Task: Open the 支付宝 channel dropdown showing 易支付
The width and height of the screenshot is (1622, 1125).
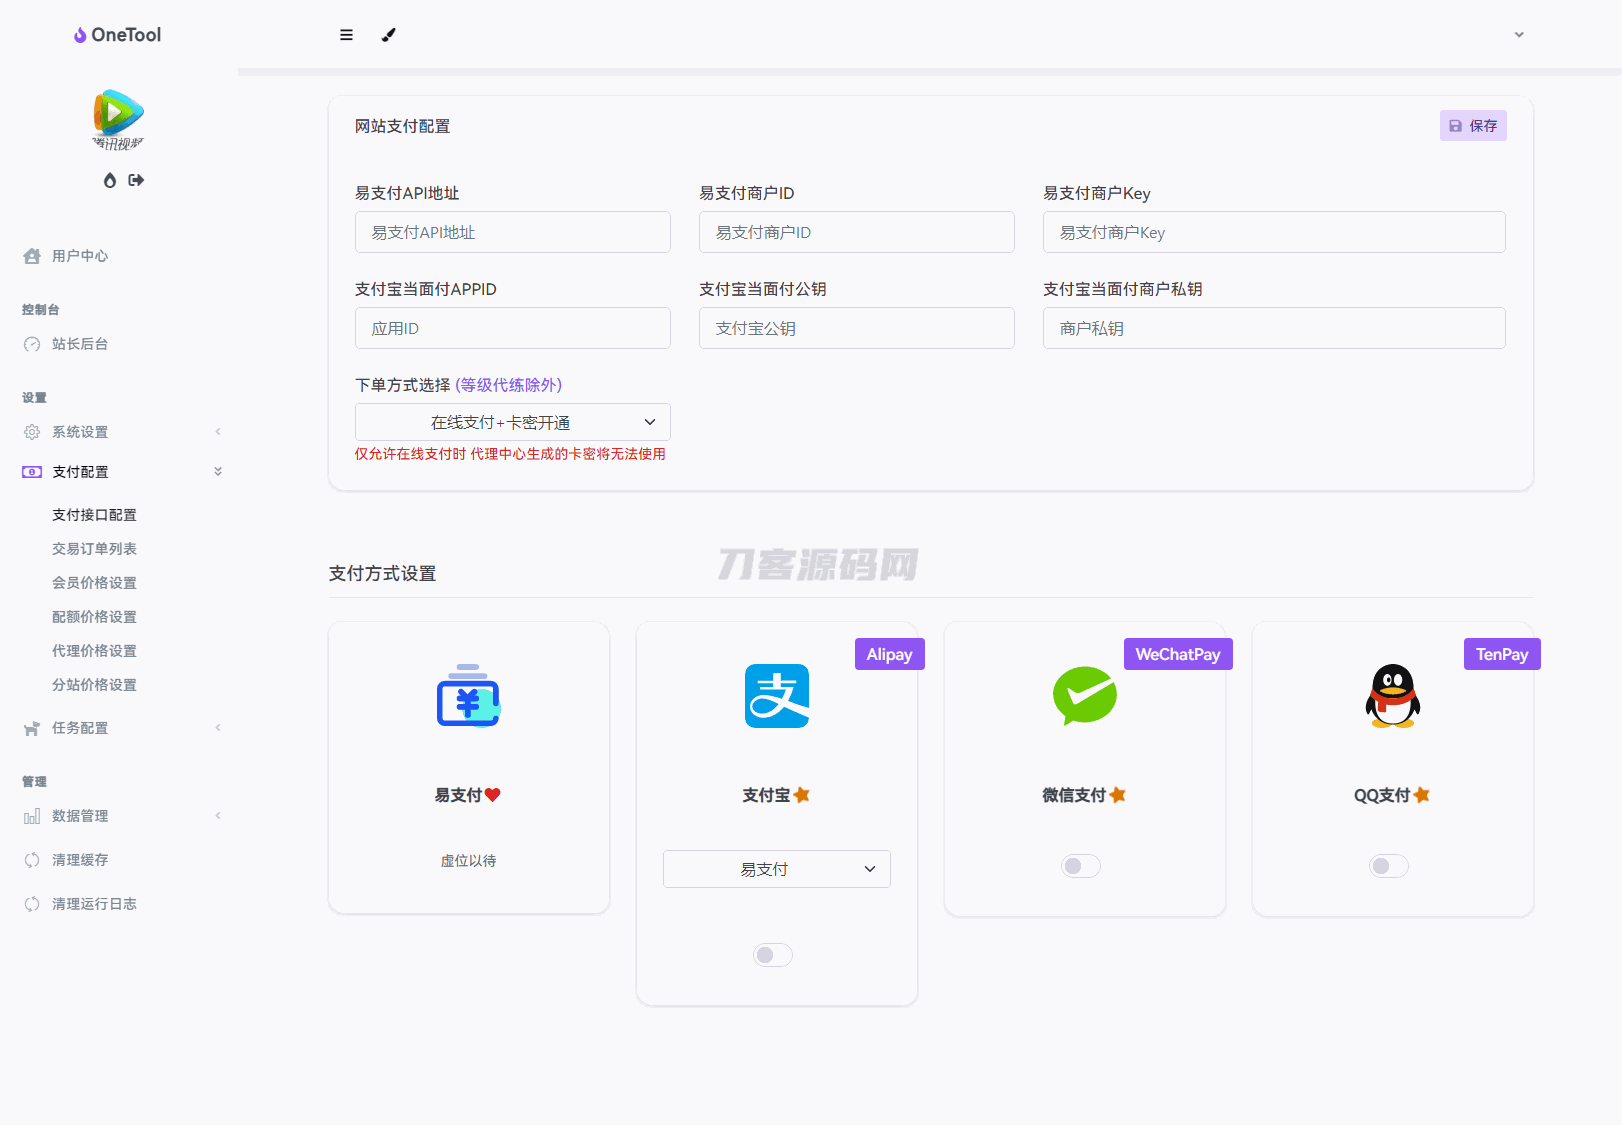Action: coord(776,869)
